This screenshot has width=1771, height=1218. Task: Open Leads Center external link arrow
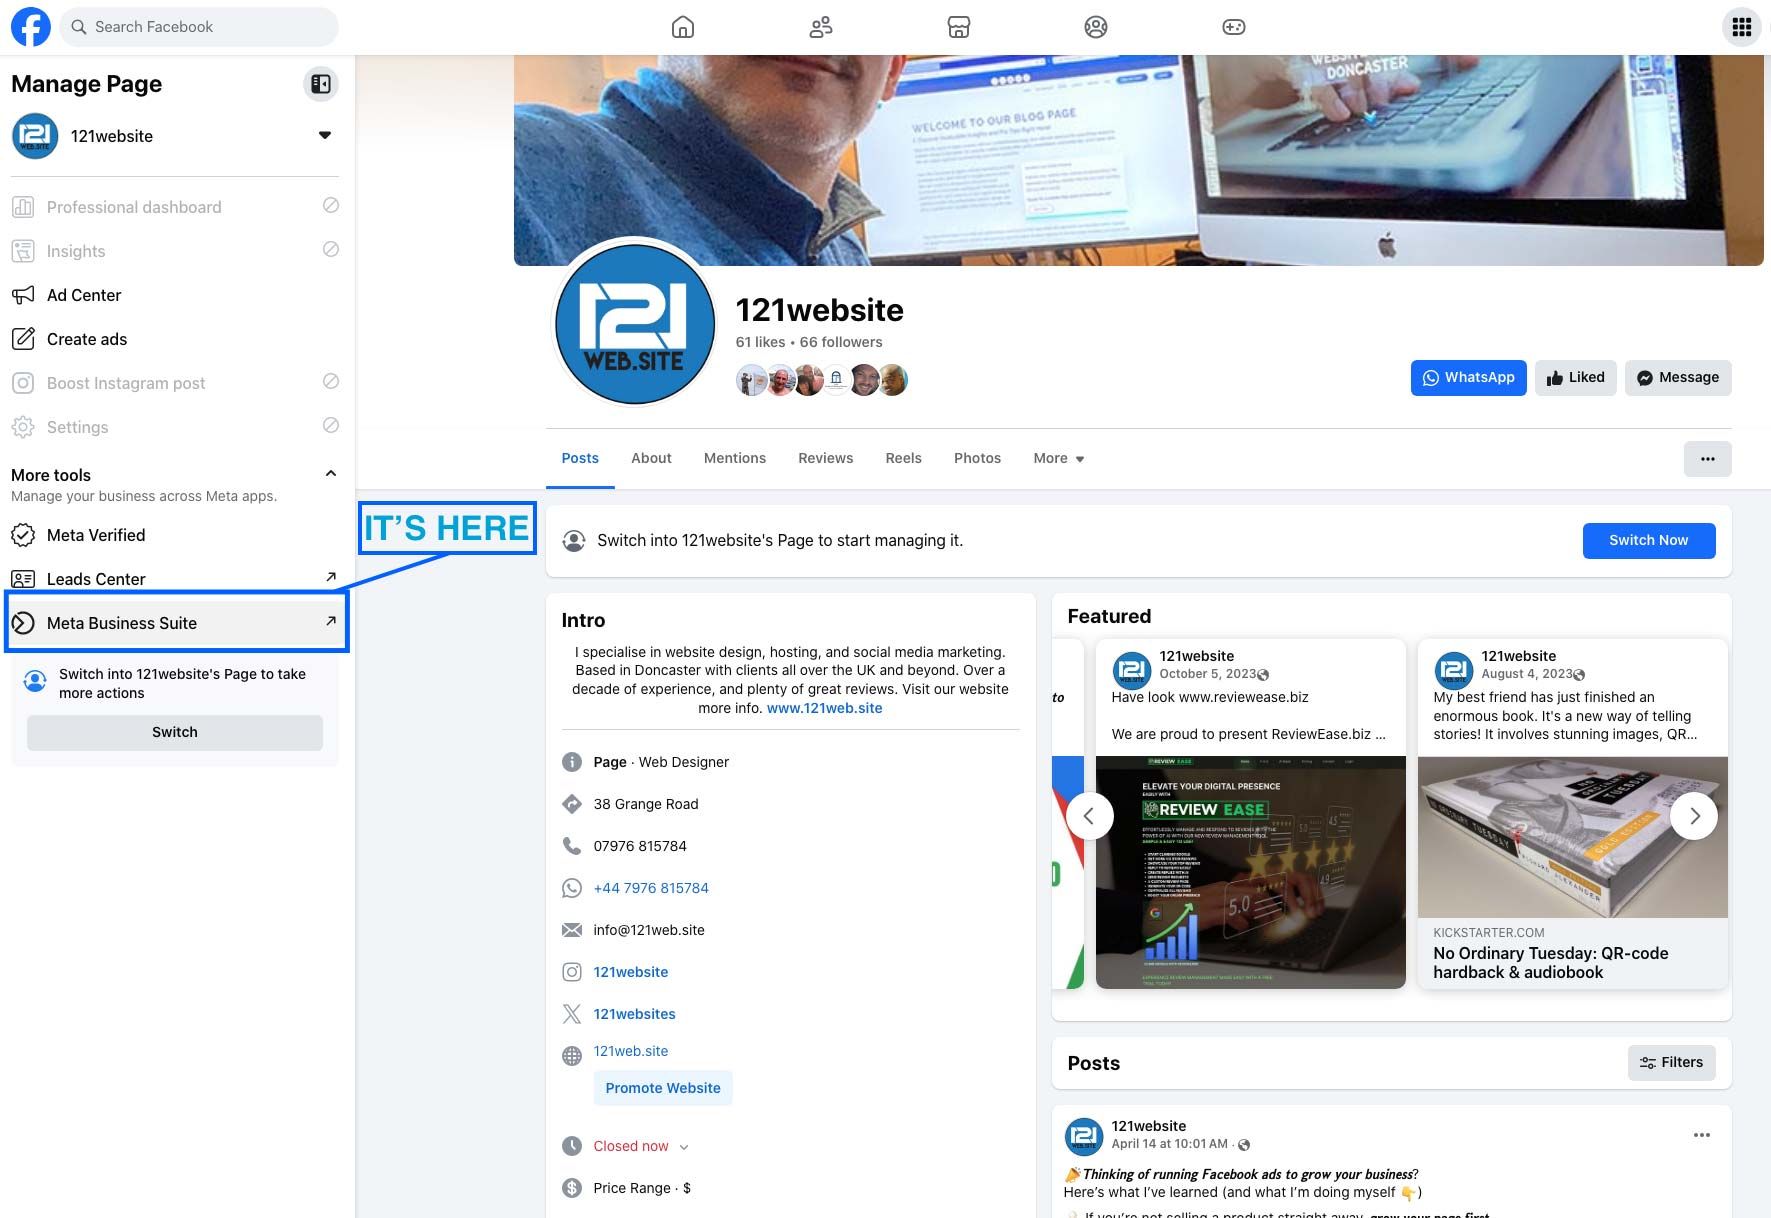331,577
